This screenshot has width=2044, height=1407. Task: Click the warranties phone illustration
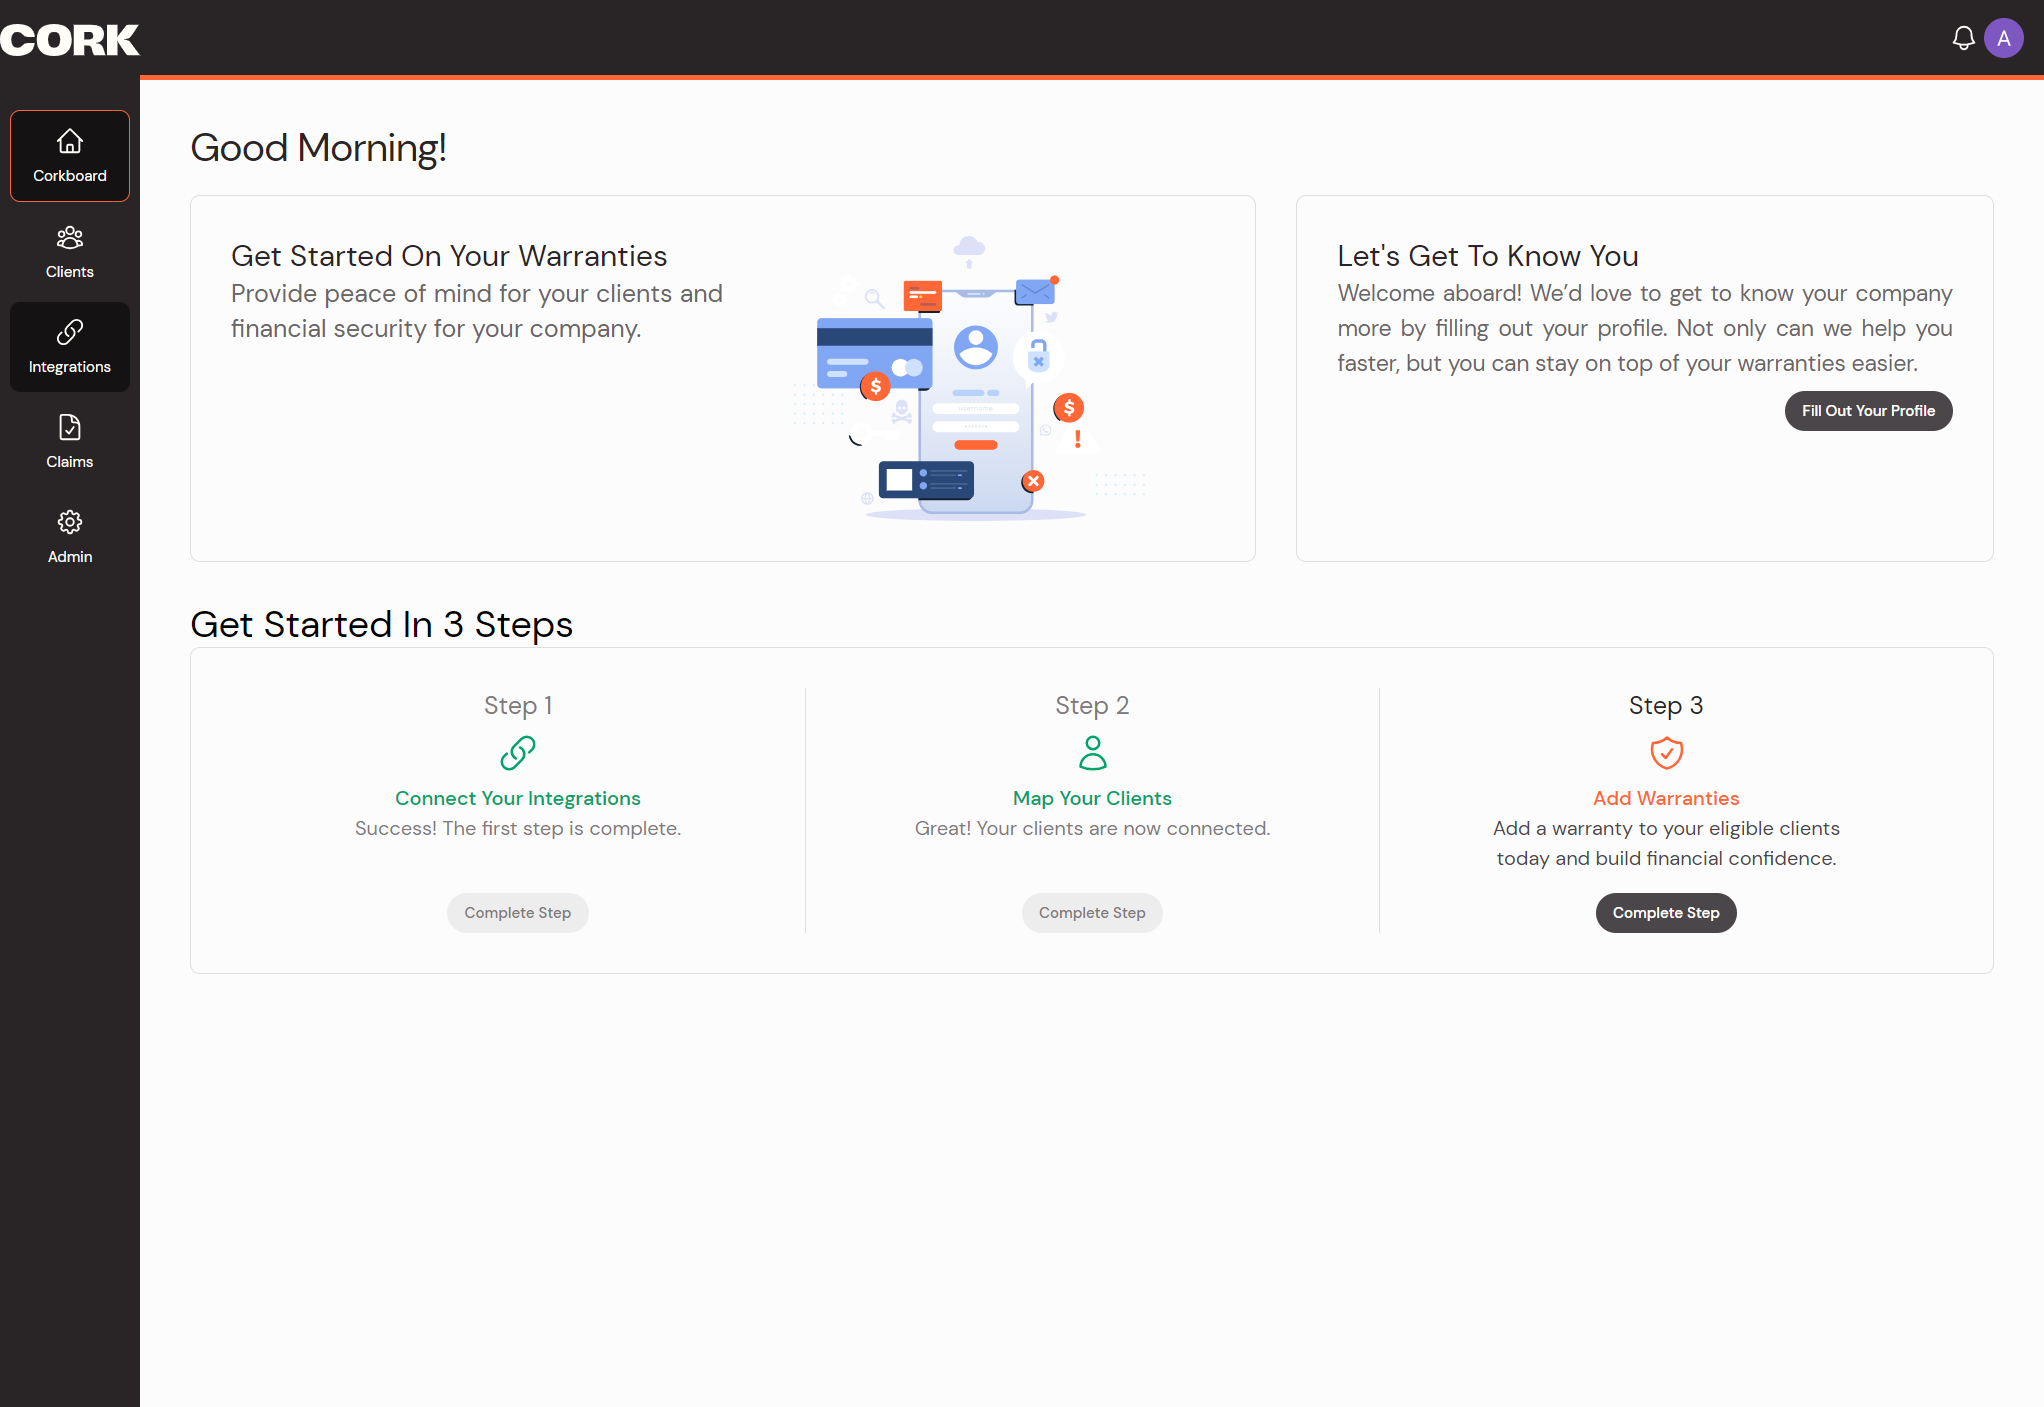click(x=970, y=378)
